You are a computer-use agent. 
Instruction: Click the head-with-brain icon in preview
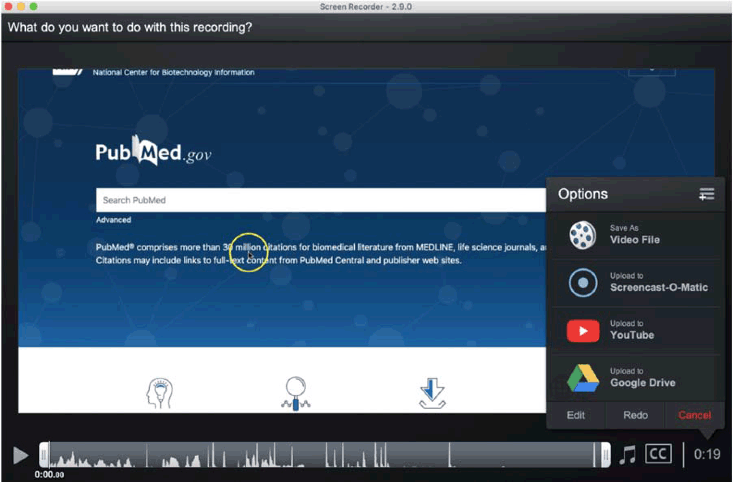pyautogui.click(x=159, y=394)
